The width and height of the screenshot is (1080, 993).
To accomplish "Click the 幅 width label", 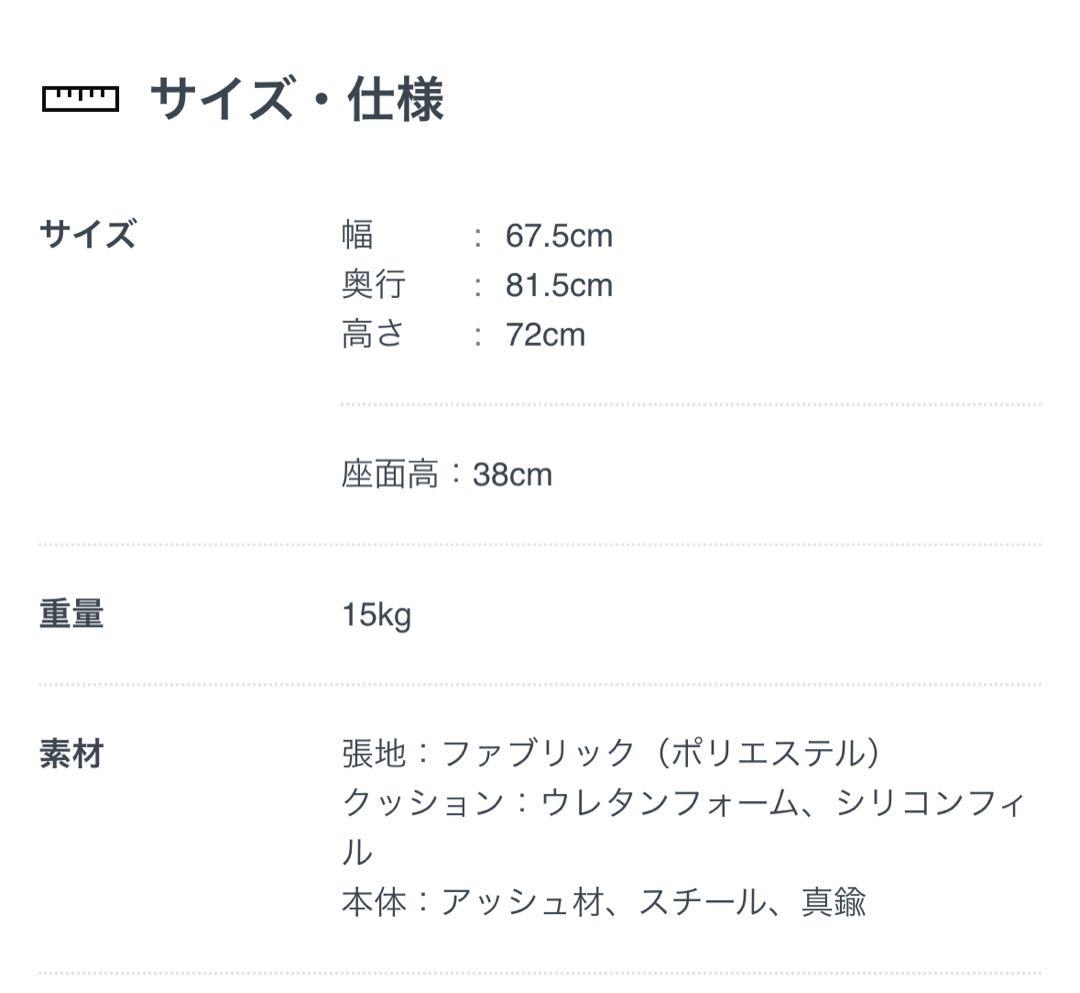I will click(x=357, y=236).
